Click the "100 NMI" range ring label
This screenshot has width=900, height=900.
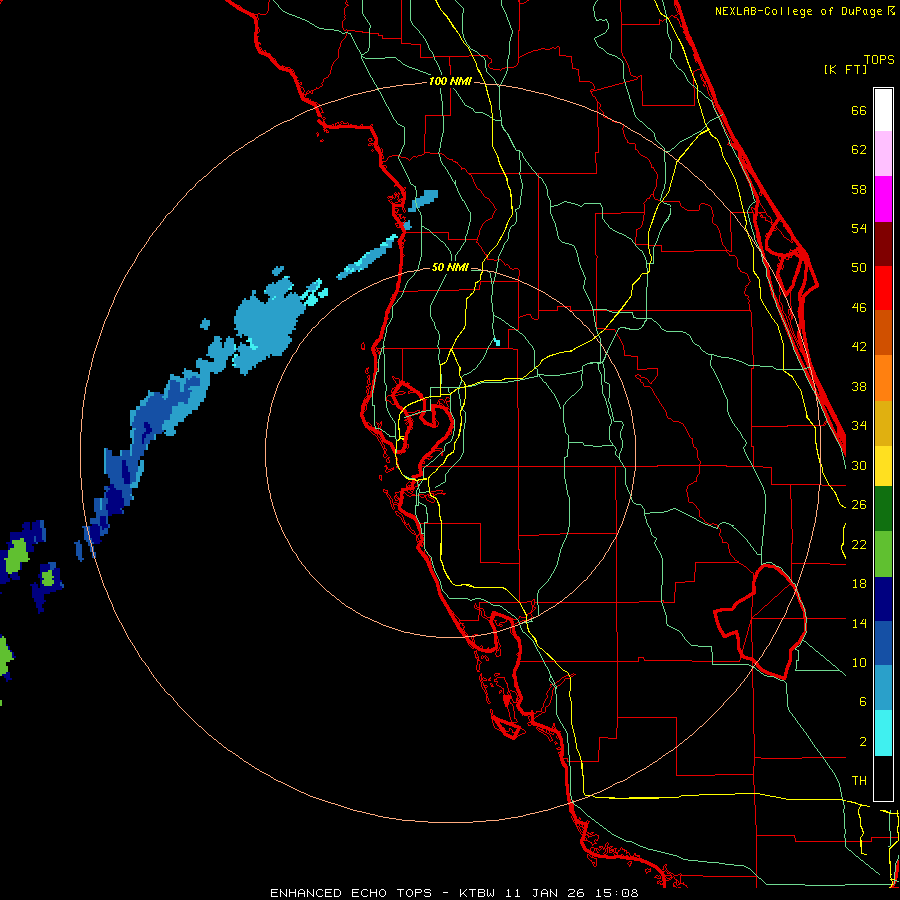[450, 81]
